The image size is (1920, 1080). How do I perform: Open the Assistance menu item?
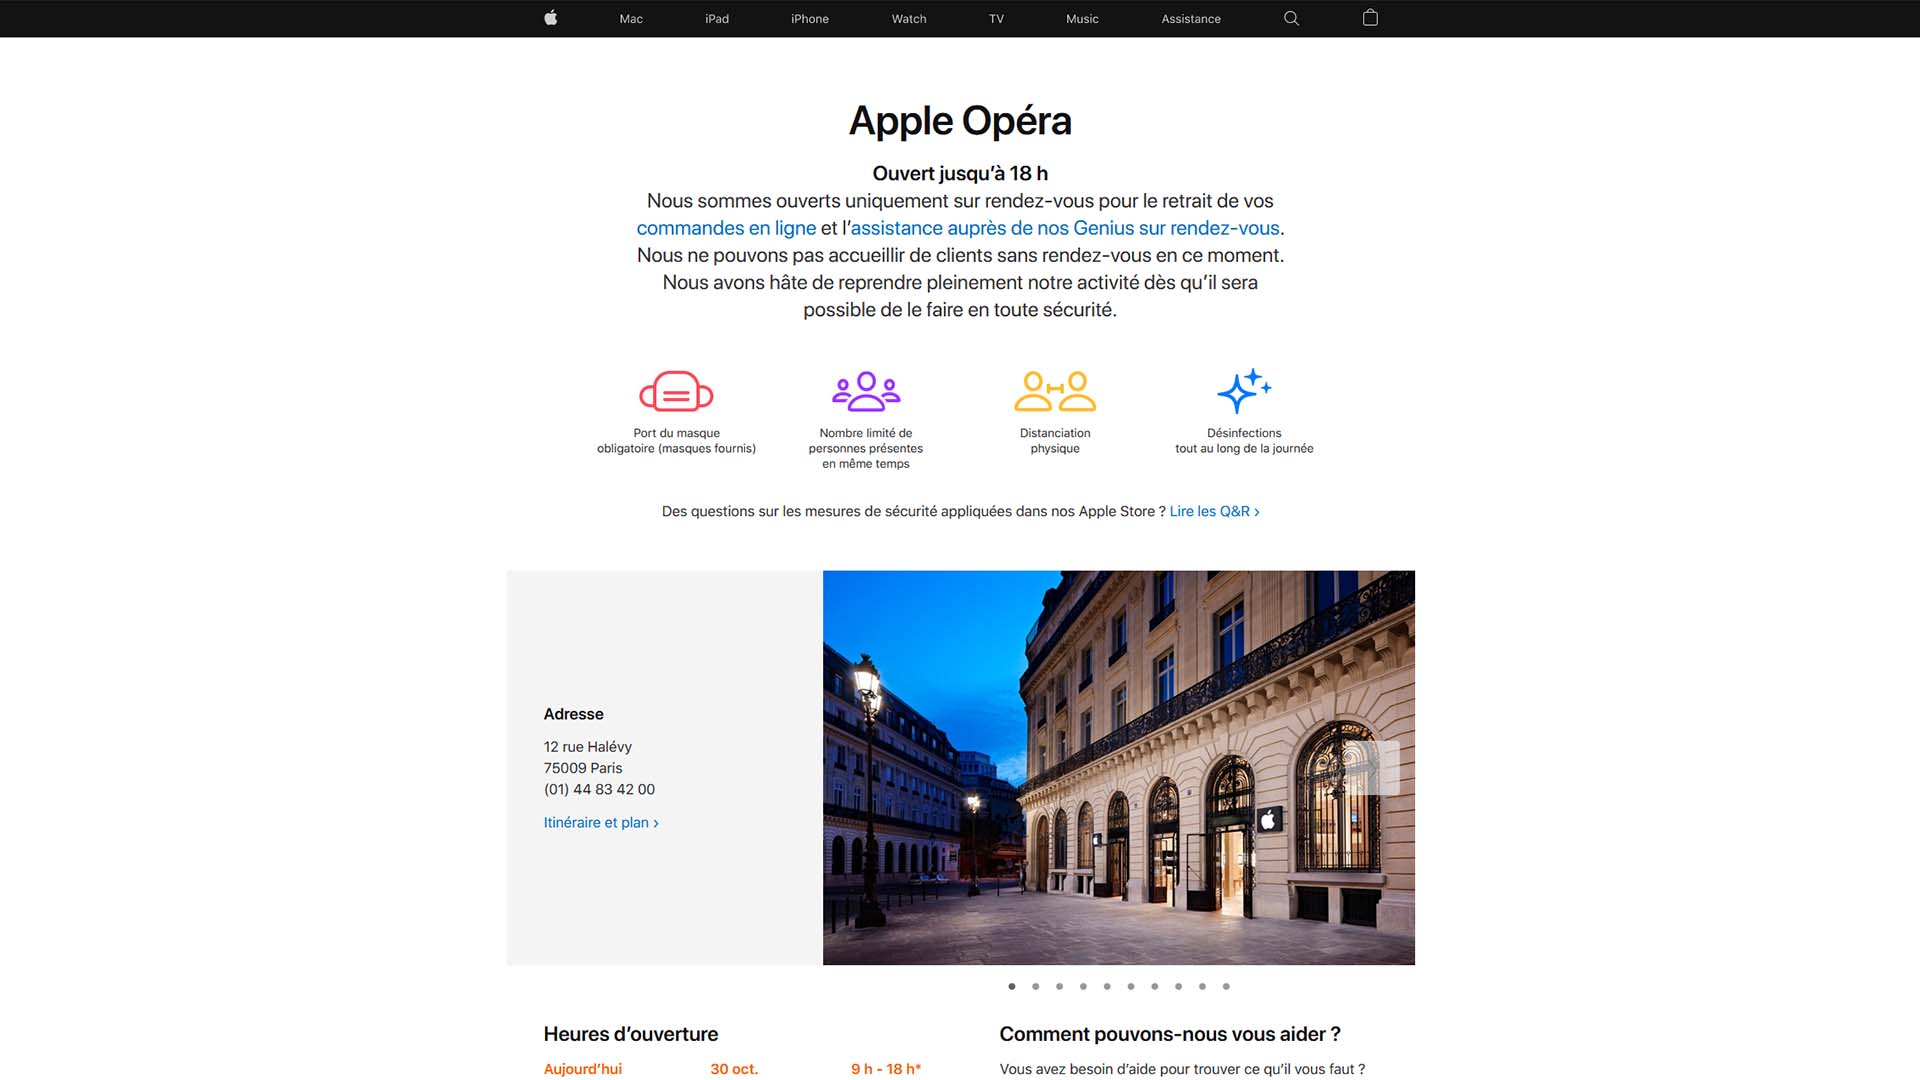tap(1191, 19)
